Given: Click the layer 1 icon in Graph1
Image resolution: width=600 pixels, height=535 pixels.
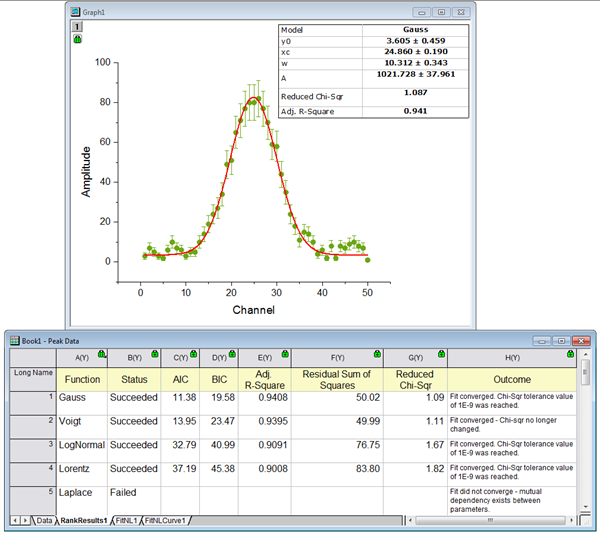Looking at the screenshot, I should pyautogui.click(x=78, y=27).
